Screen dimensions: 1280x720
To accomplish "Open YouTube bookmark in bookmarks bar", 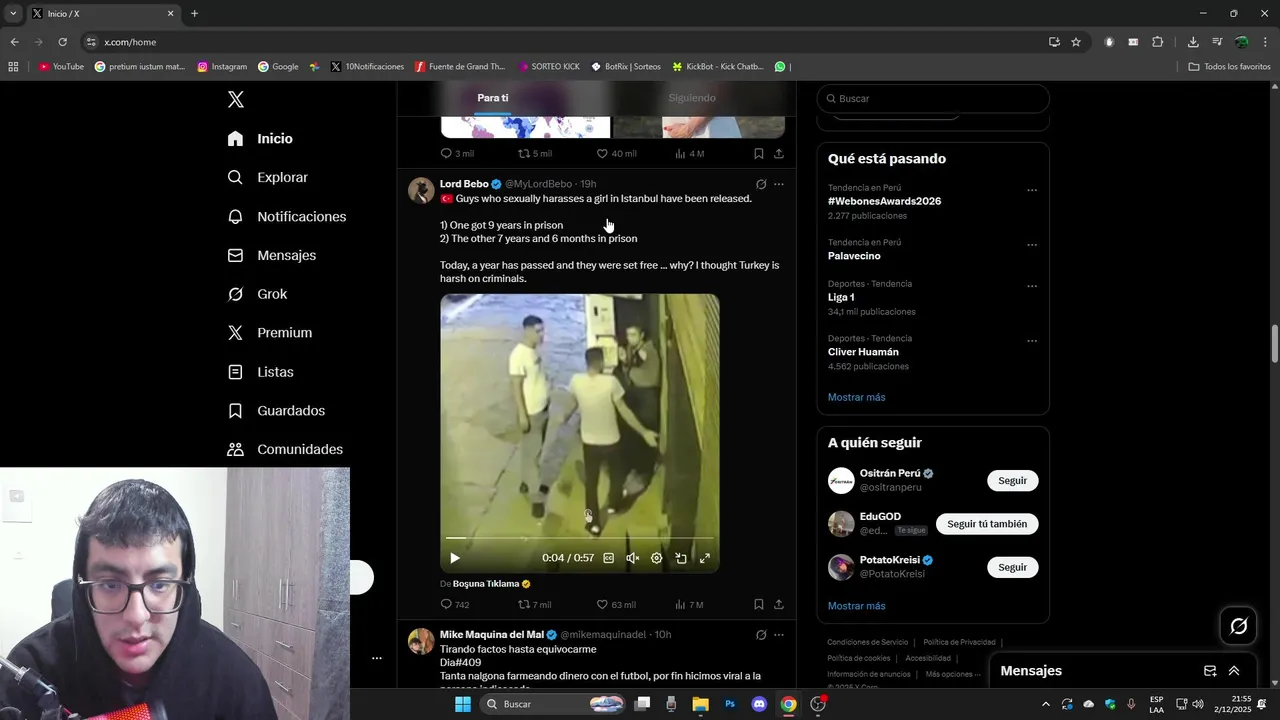I will point(62,67).
